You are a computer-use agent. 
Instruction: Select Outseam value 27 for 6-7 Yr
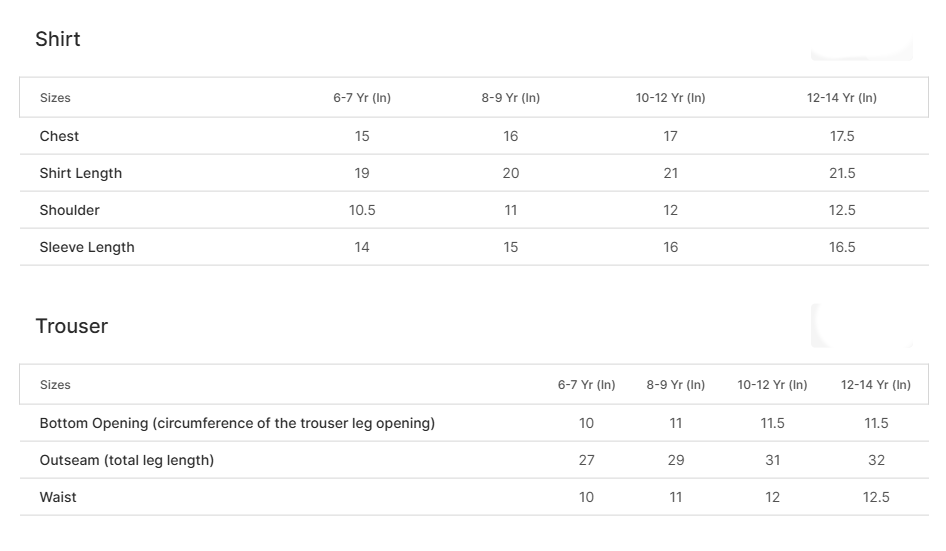(x=586, y=460)
